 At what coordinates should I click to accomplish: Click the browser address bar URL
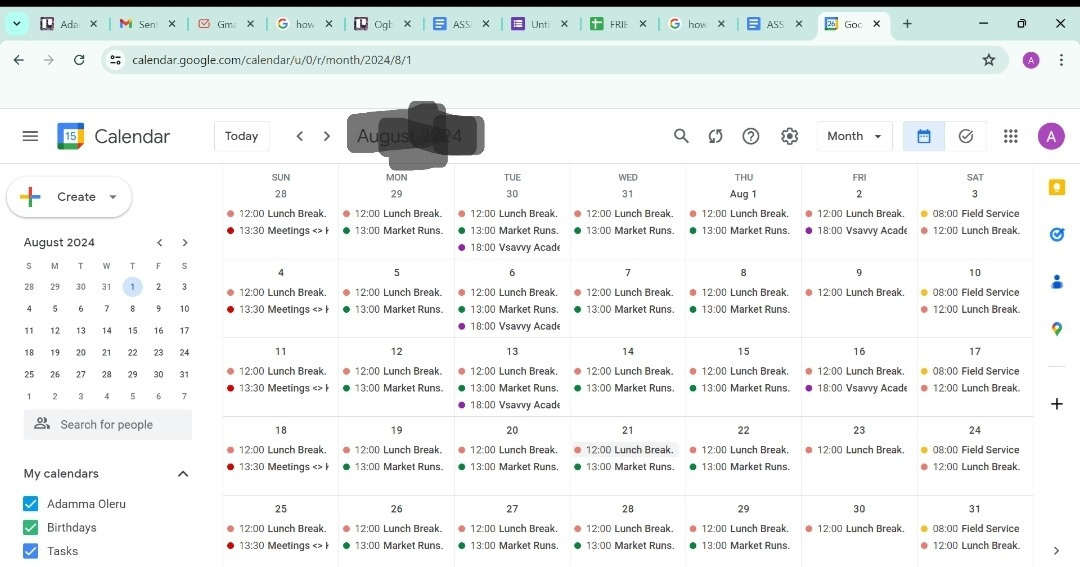point(271,60)
